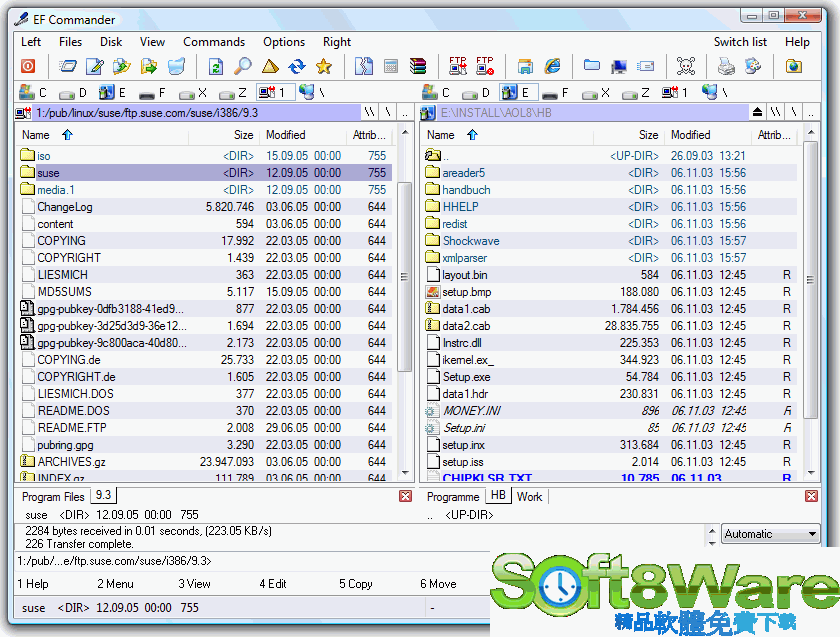Open the Left menu

31,42
